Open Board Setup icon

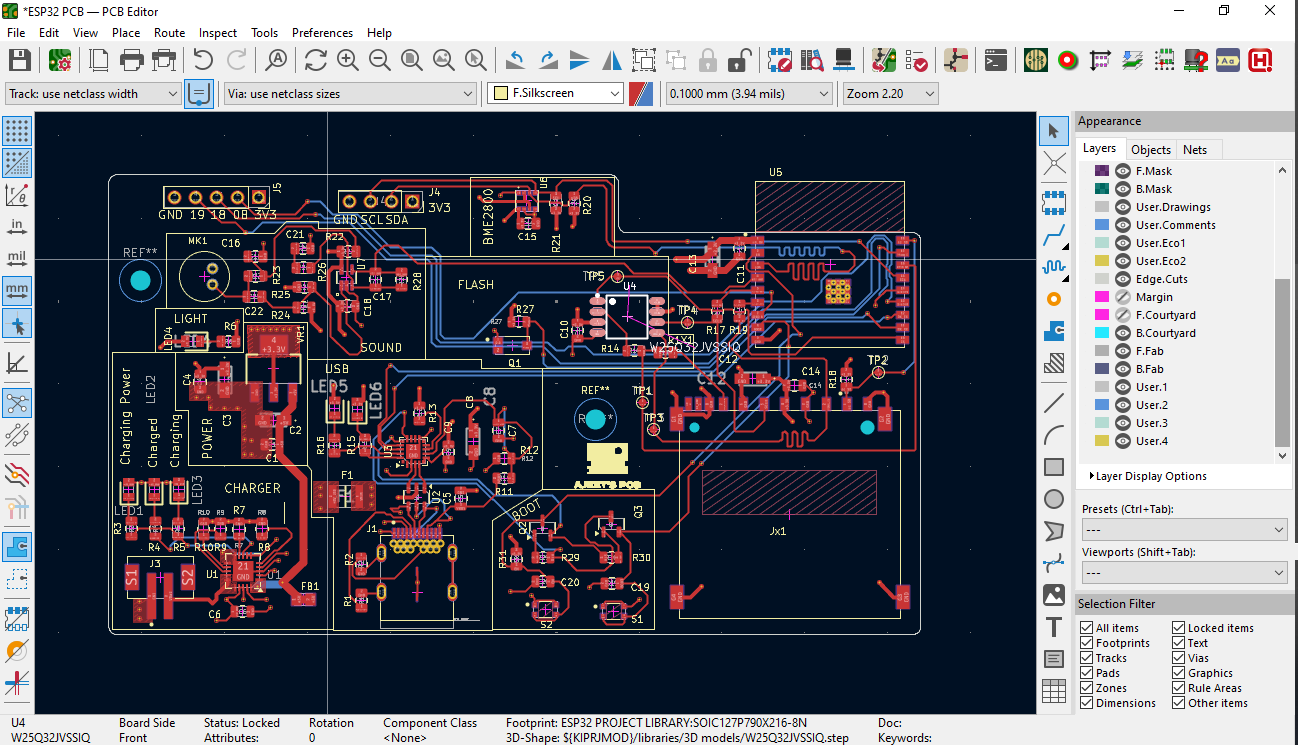(x=60, y=60)
